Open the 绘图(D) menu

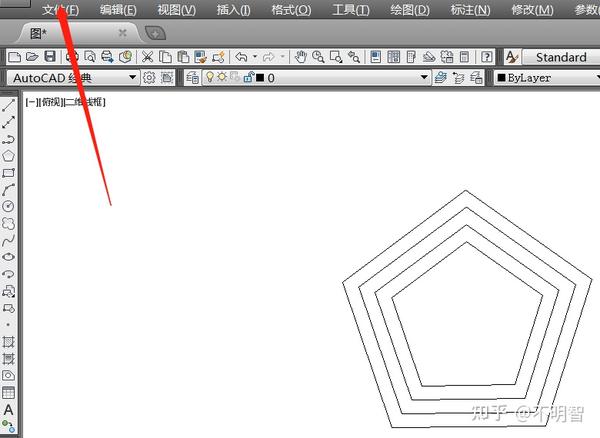(410, 10)
